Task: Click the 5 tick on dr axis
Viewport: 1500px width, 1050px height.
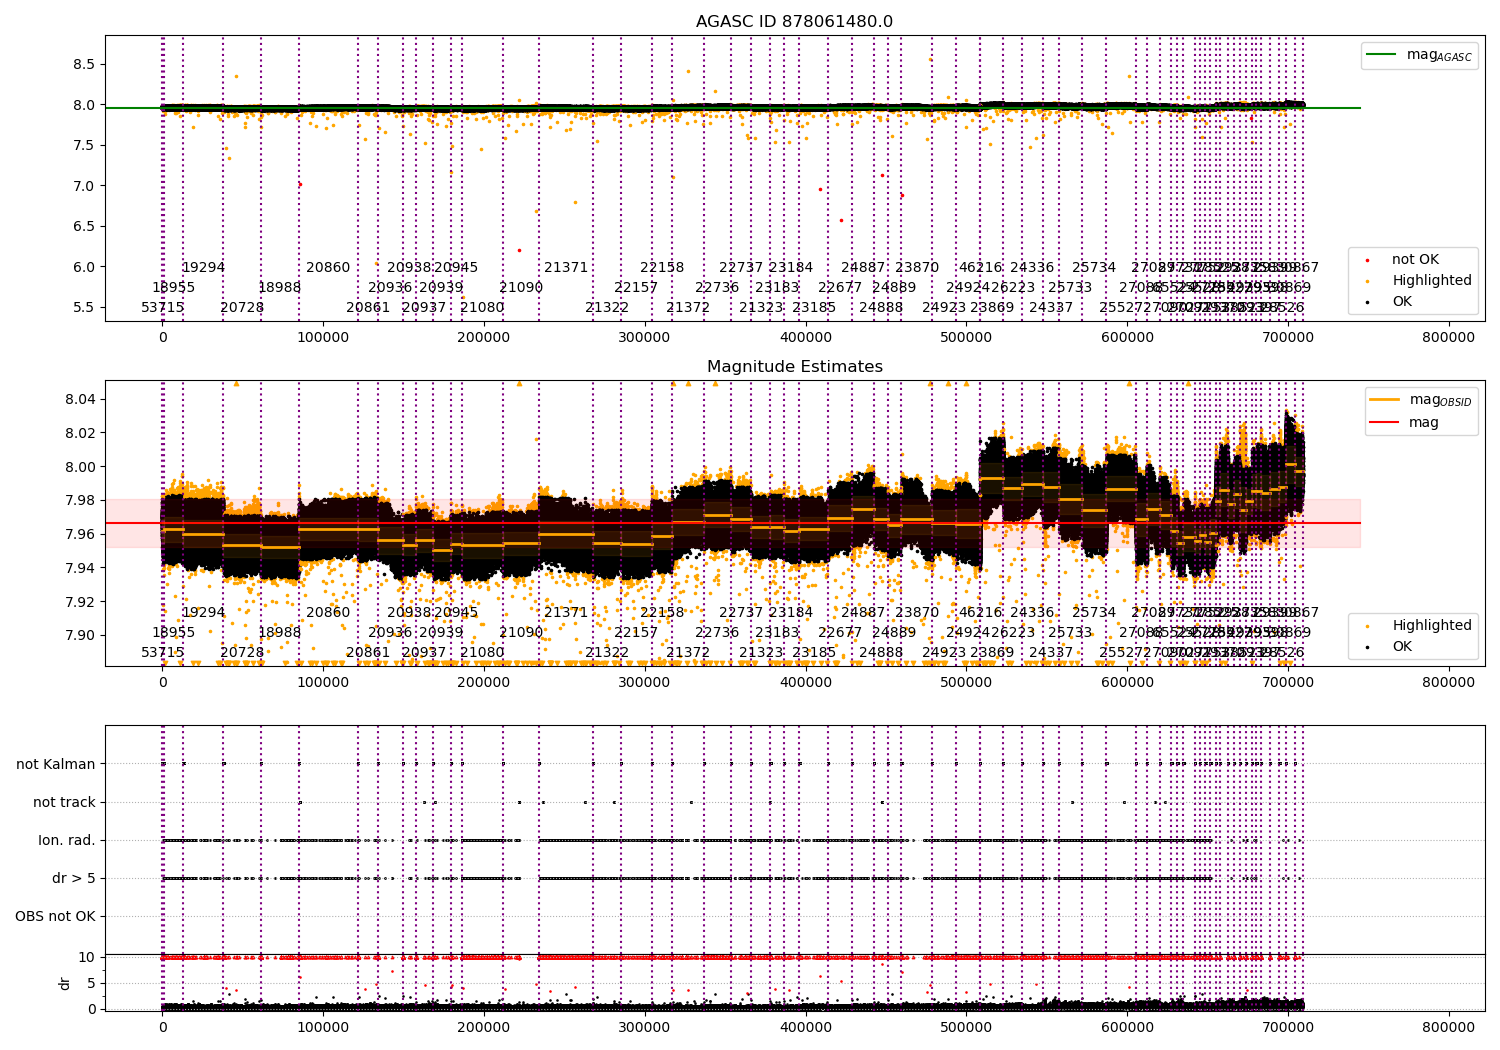Action: pos(91,983)
